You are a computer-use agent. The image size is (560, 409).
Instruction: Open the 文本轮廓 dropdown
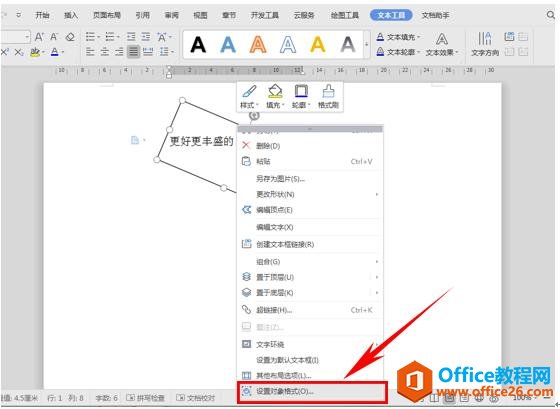coord(399,52)
